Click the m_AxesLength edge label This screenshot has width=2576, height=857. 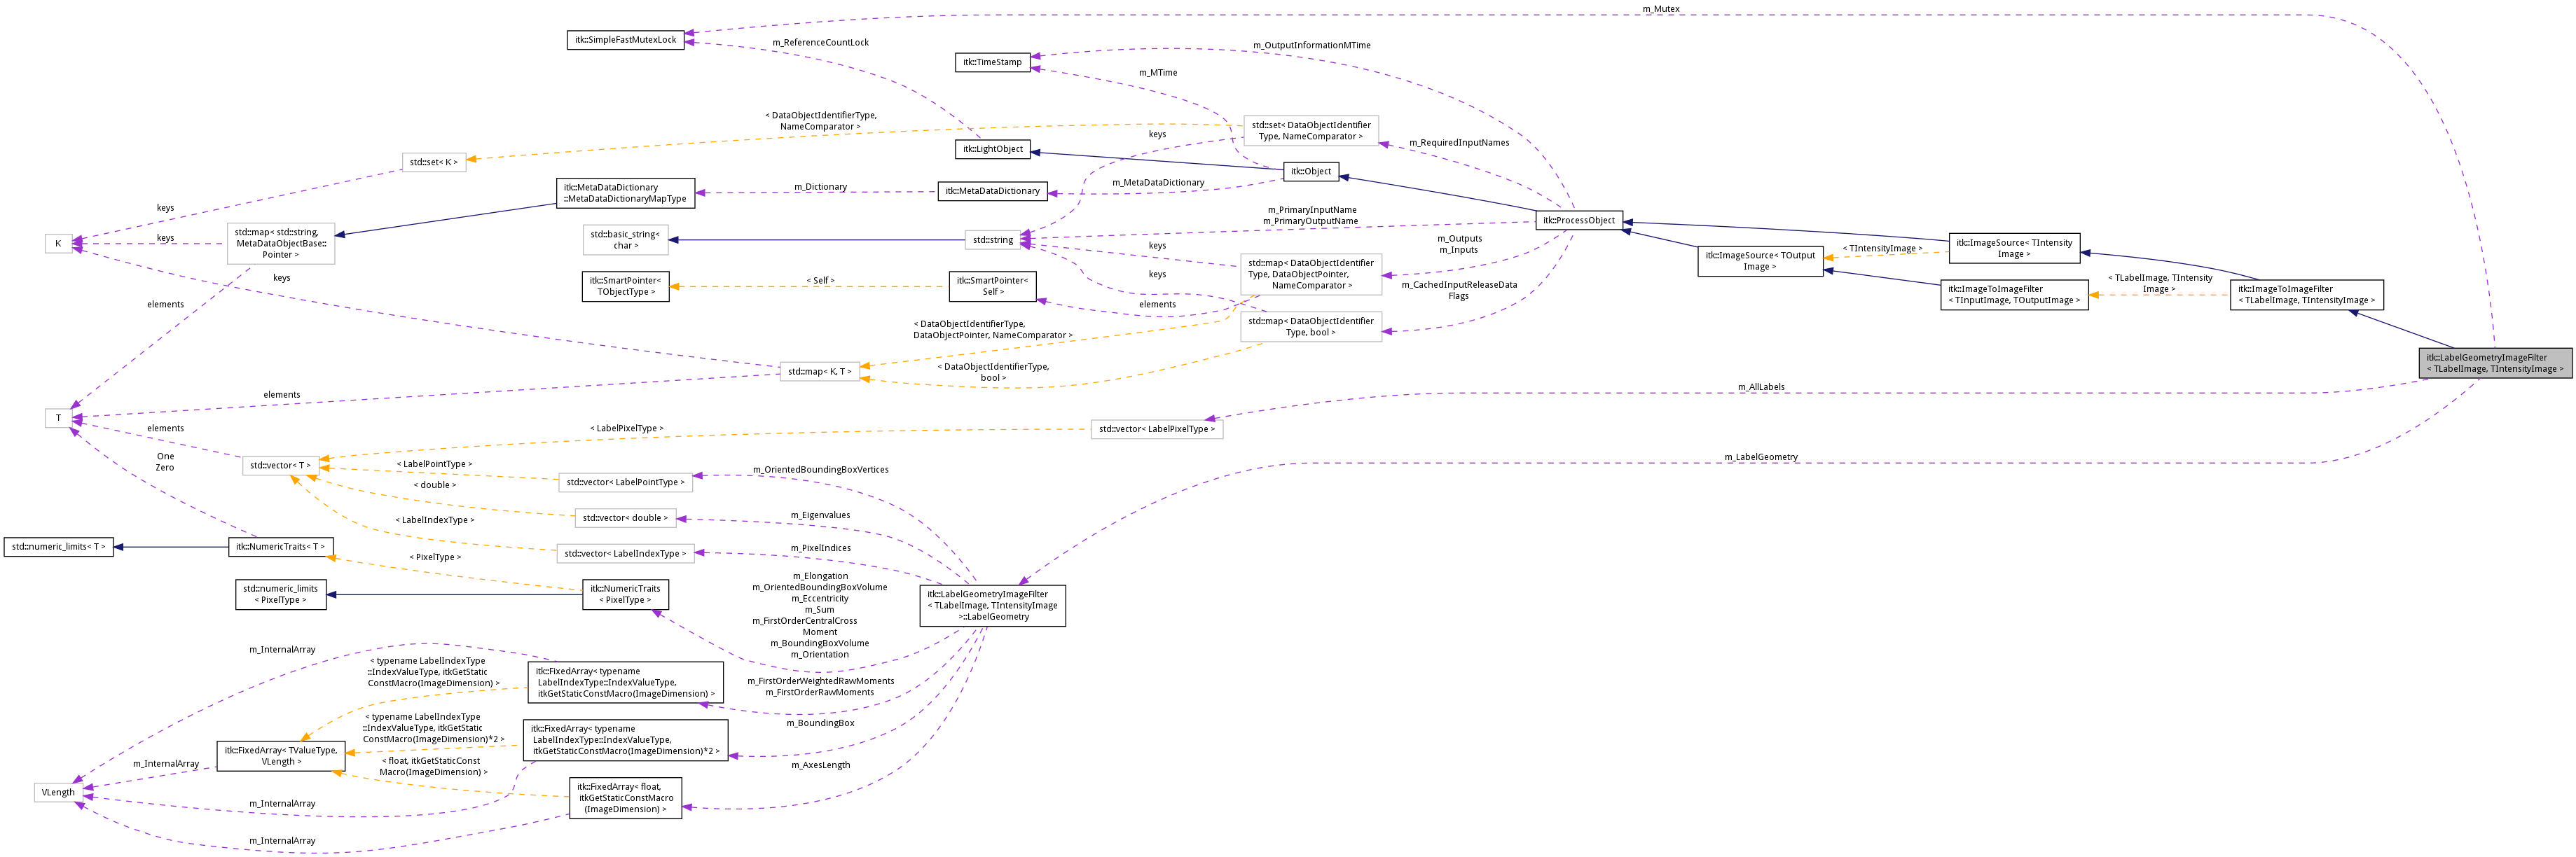820,765
